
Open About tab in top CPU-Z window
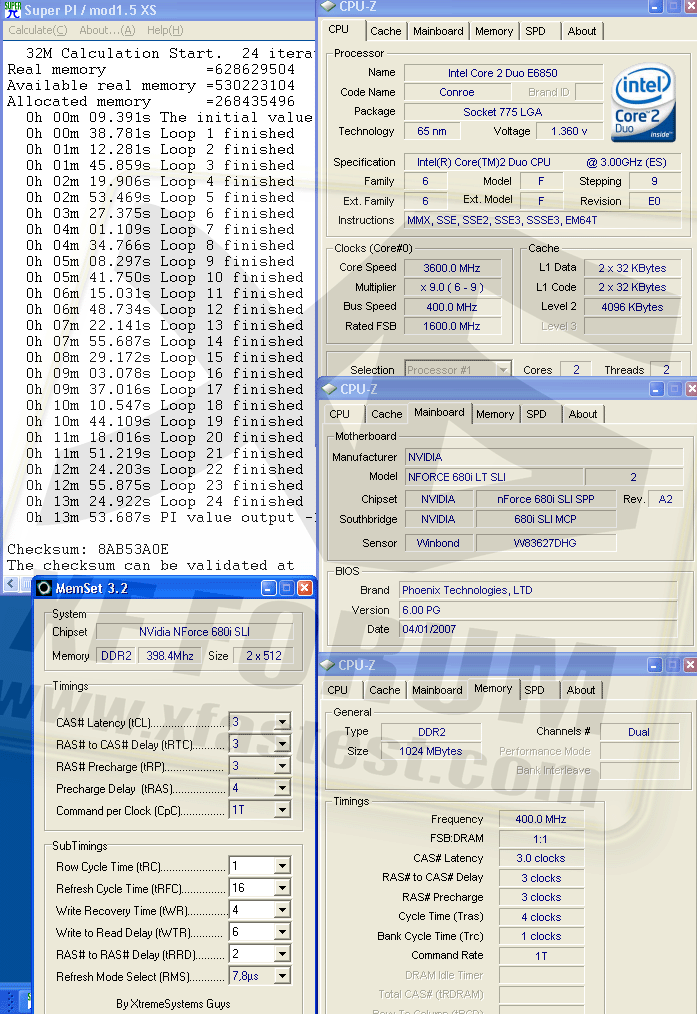coord(582,31)
